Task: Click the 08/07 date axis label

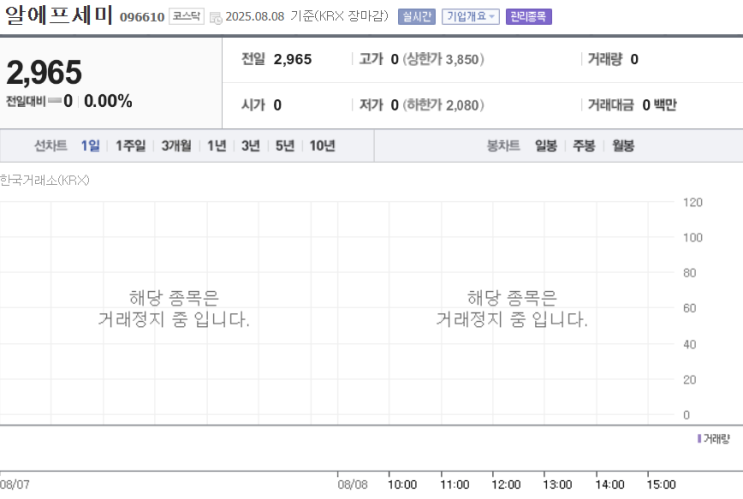Action: click(15, 485)
